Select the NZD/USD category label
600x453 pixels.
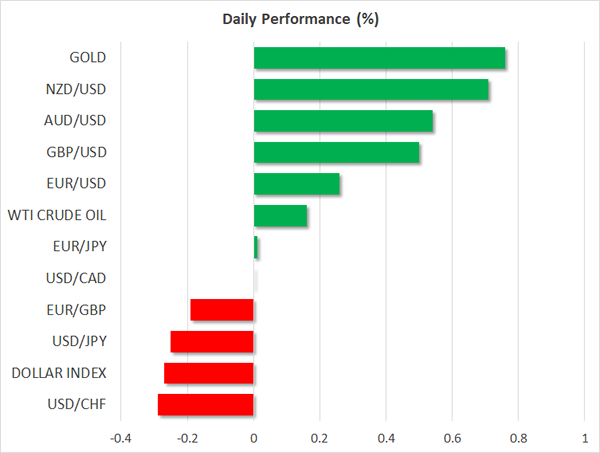click(x=76, y=90)
